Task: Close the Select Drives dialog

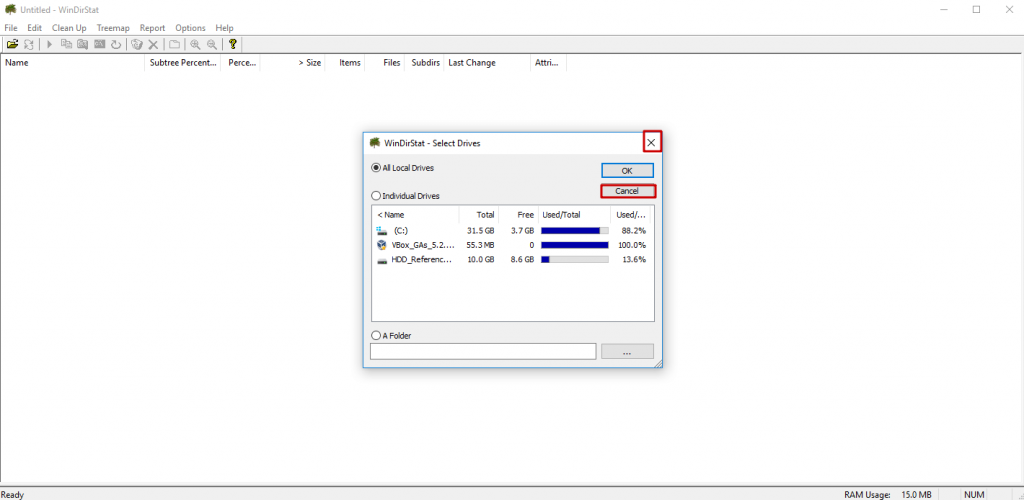Action: (x=651, y=142)
